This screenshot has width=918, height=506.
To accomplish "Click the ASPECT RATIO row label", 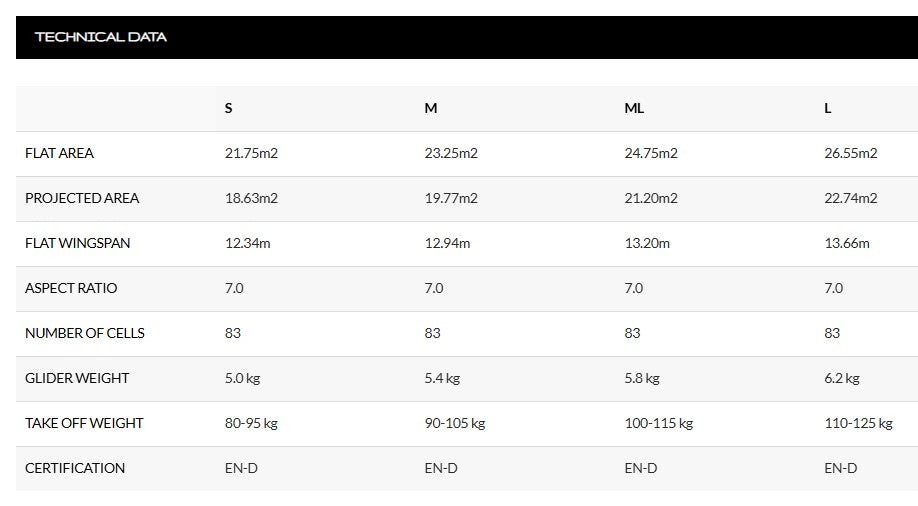I will 71,288.
